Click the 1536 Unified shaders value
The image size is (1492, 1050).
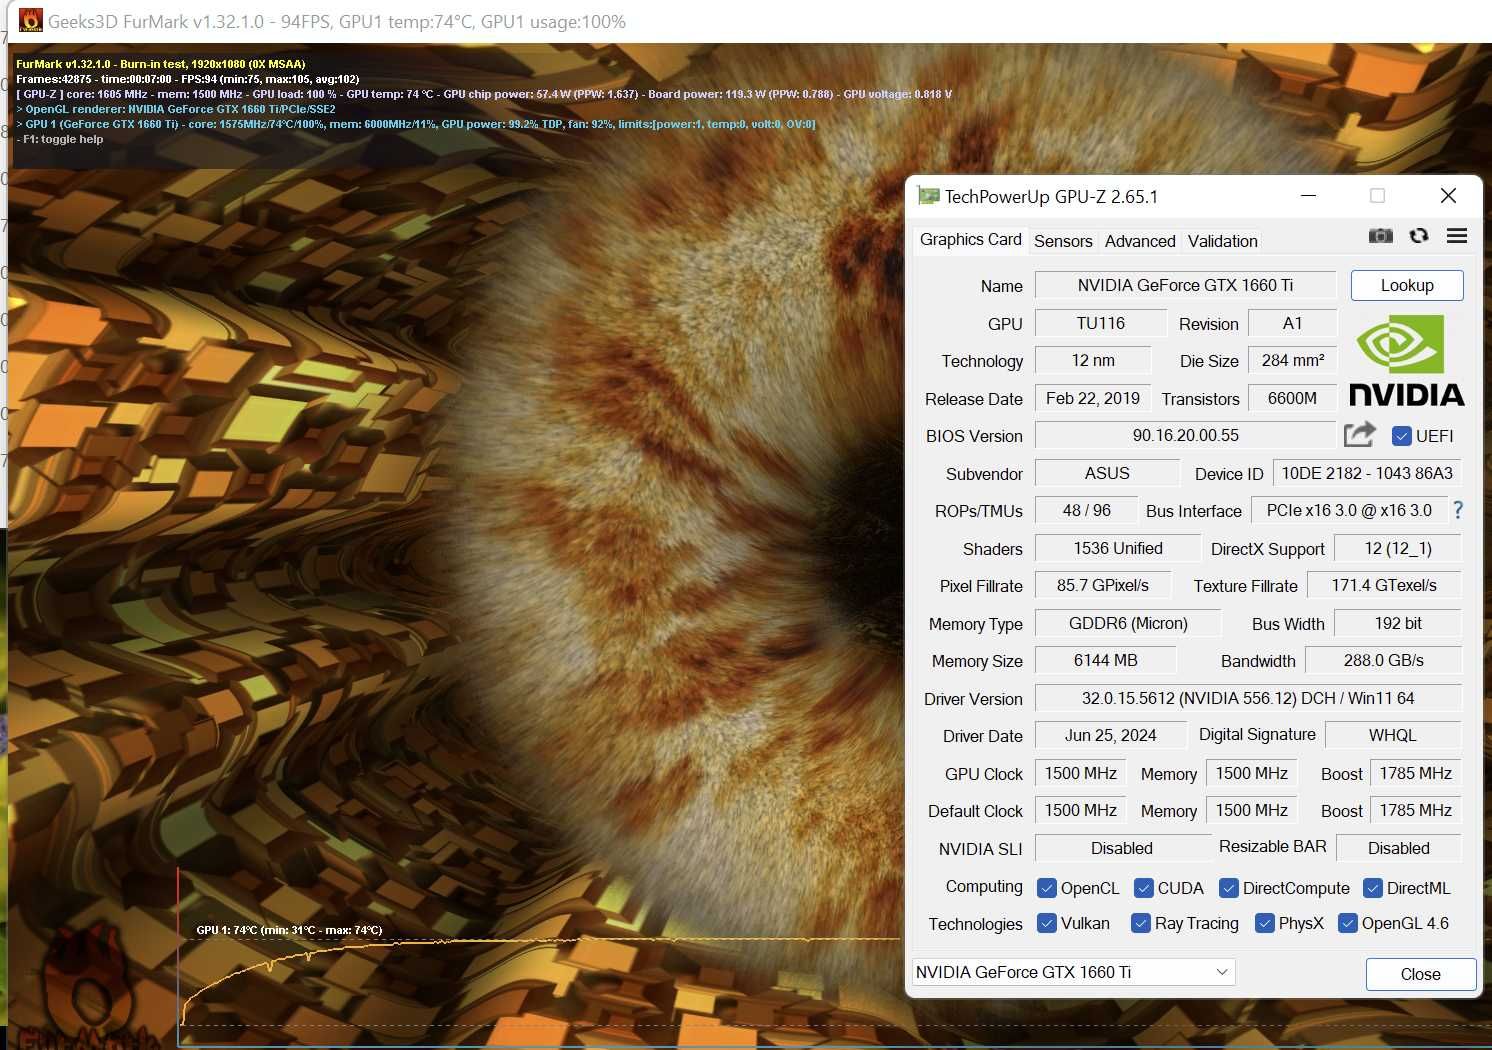(x=1117, y=548)
